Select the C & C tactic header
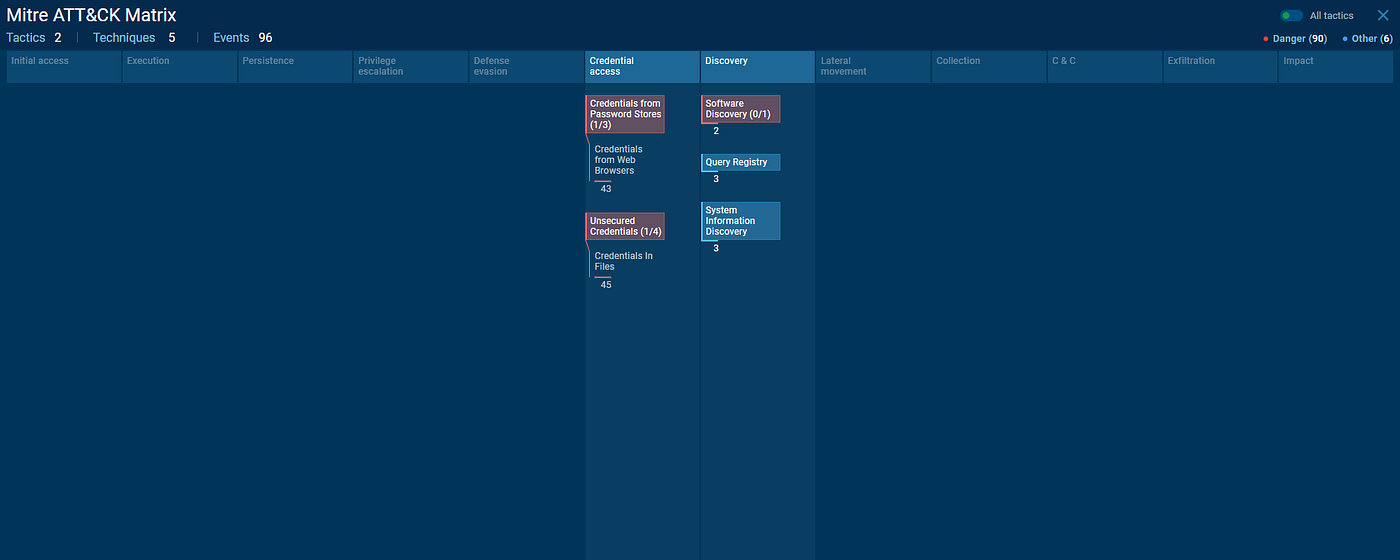 pos(1104,67)
